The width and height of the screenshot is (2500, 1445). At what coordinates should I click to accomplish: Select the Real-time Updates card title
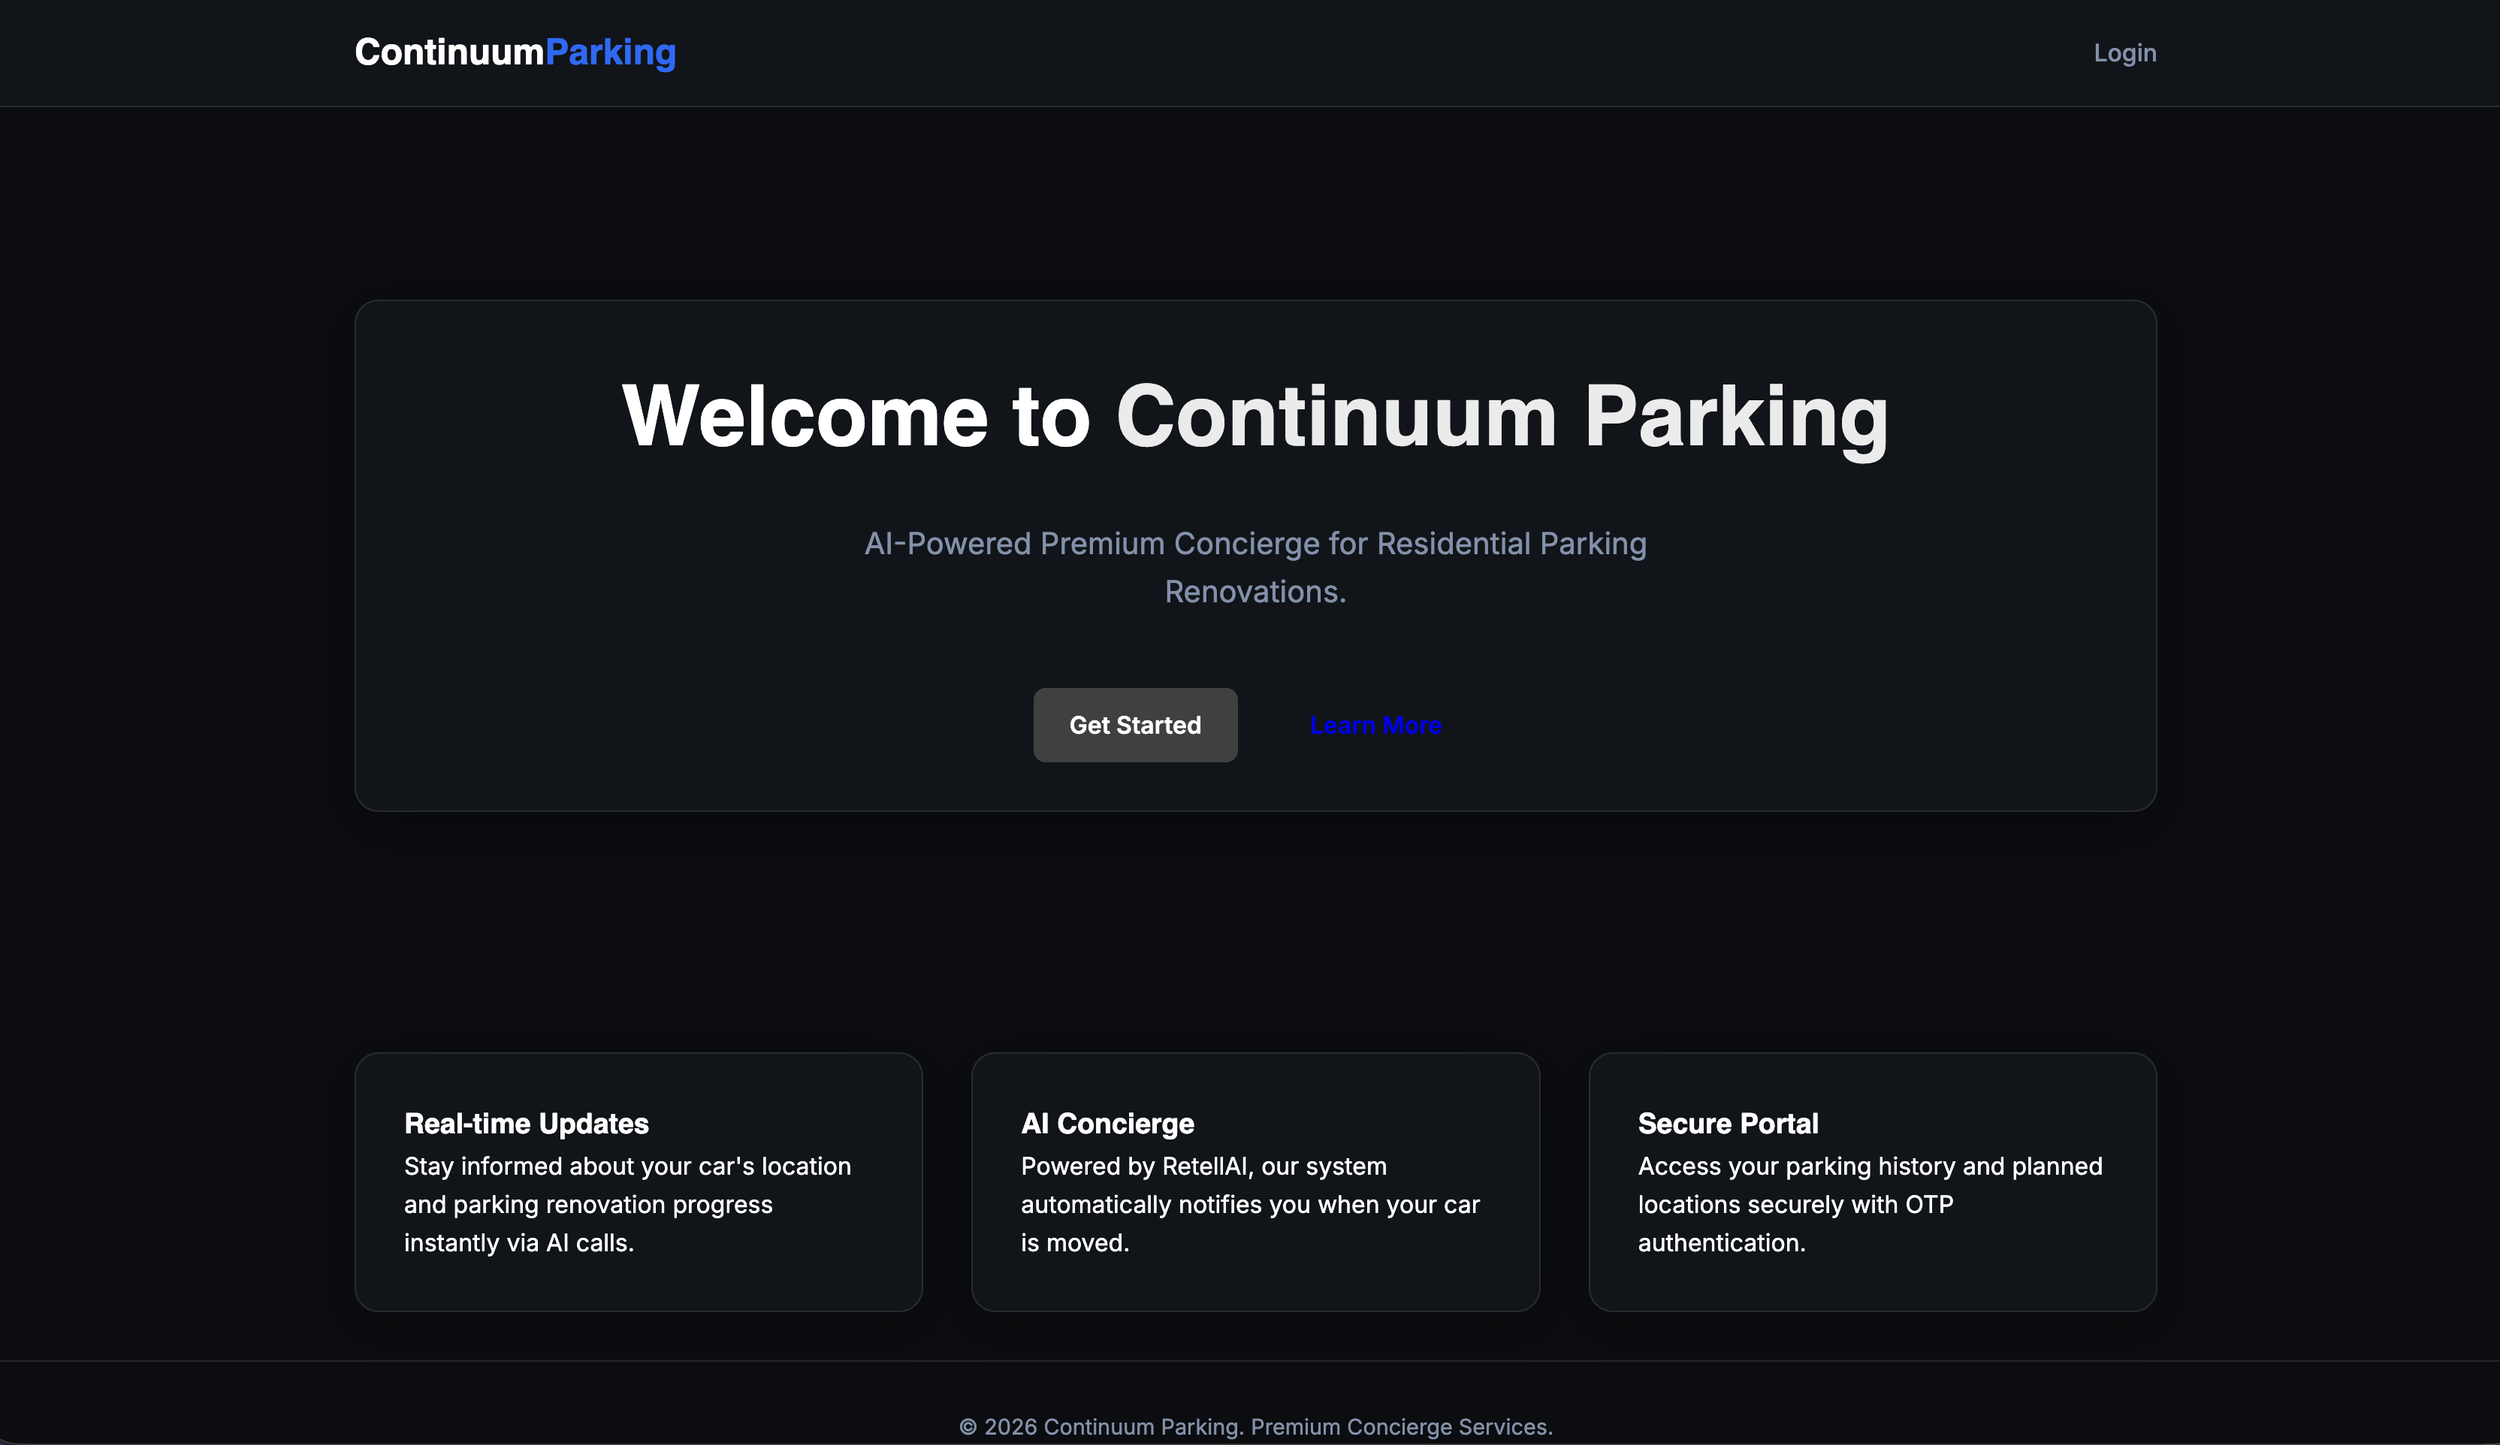pyautogui.click(x=526, y=1123)
